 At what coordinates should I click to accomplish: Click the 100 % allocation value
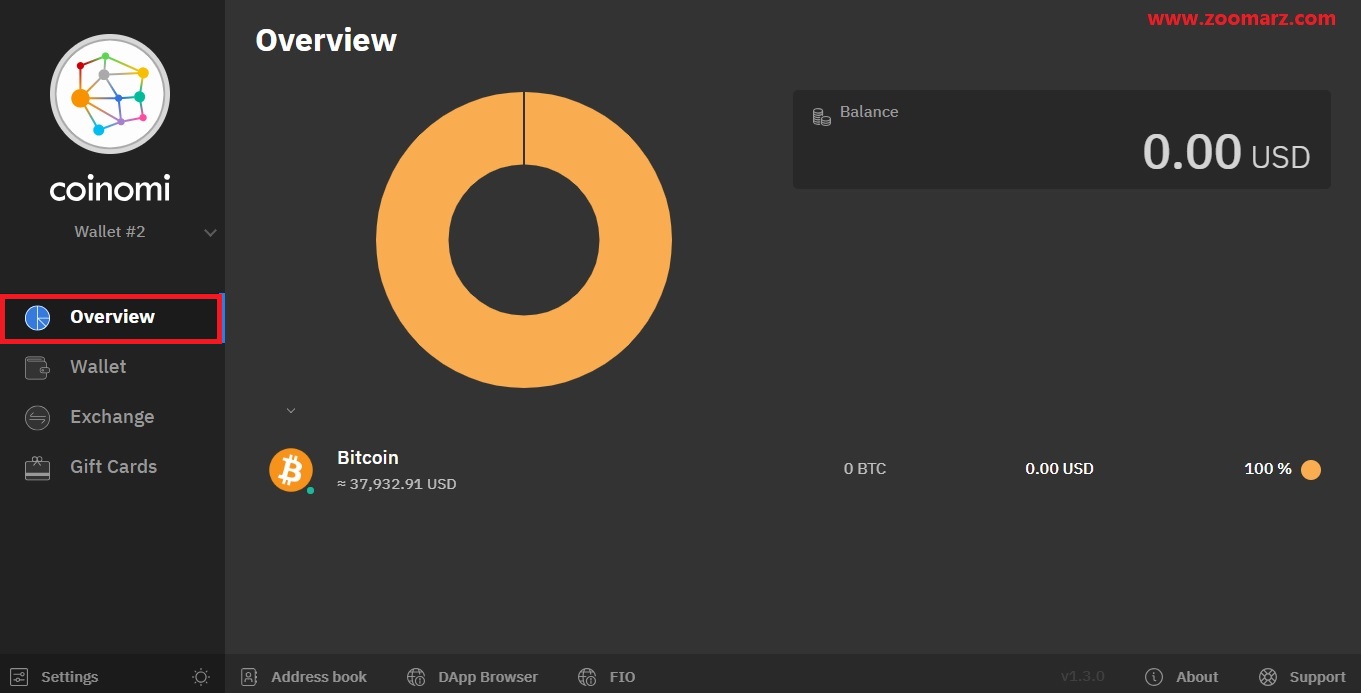1268,469
